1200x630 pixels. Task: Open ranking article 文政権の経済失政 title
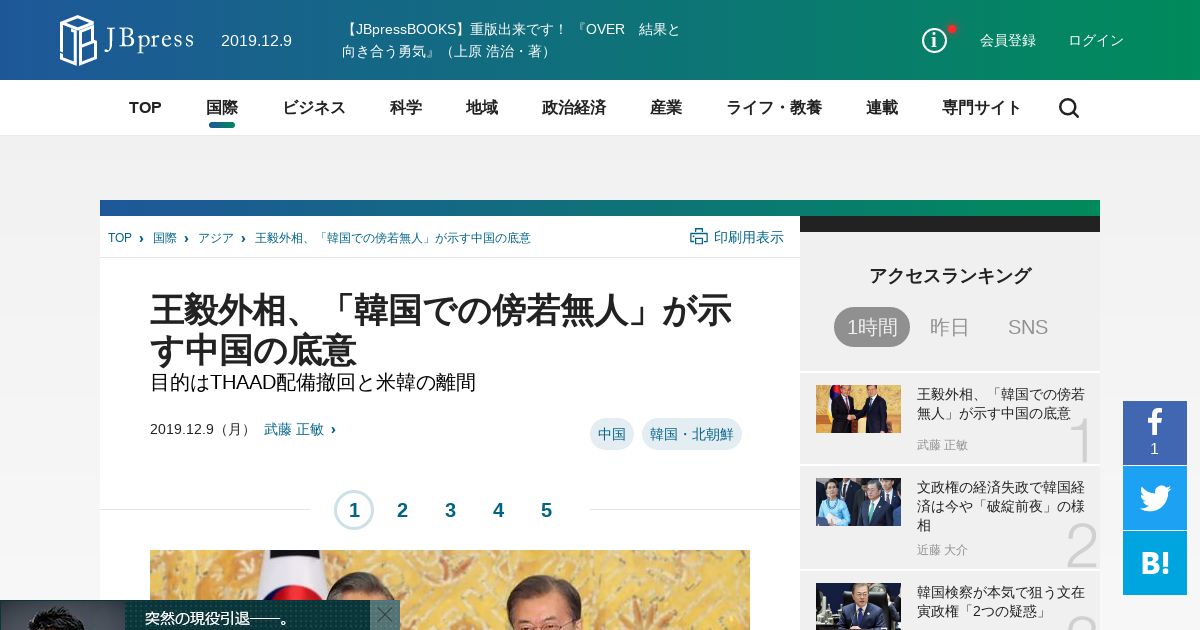click(x=1001, y=506)
